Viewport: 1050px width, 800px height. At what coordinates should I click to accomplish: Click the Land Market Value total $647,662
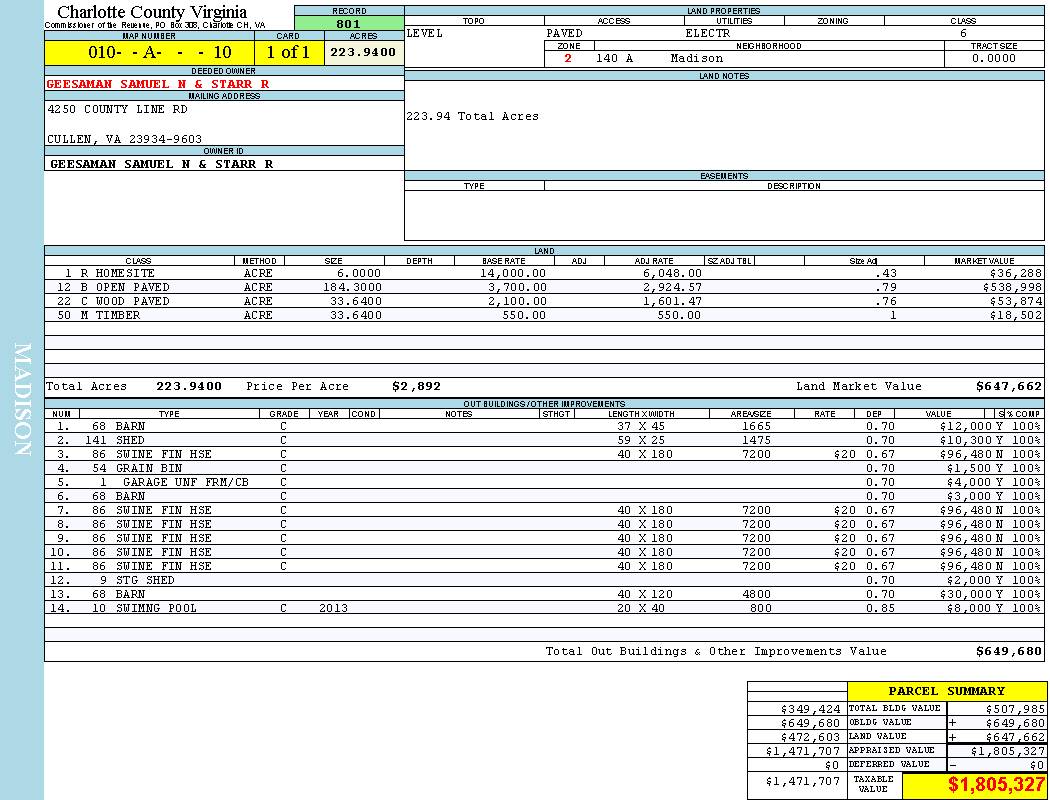(x=1008, y=386)
